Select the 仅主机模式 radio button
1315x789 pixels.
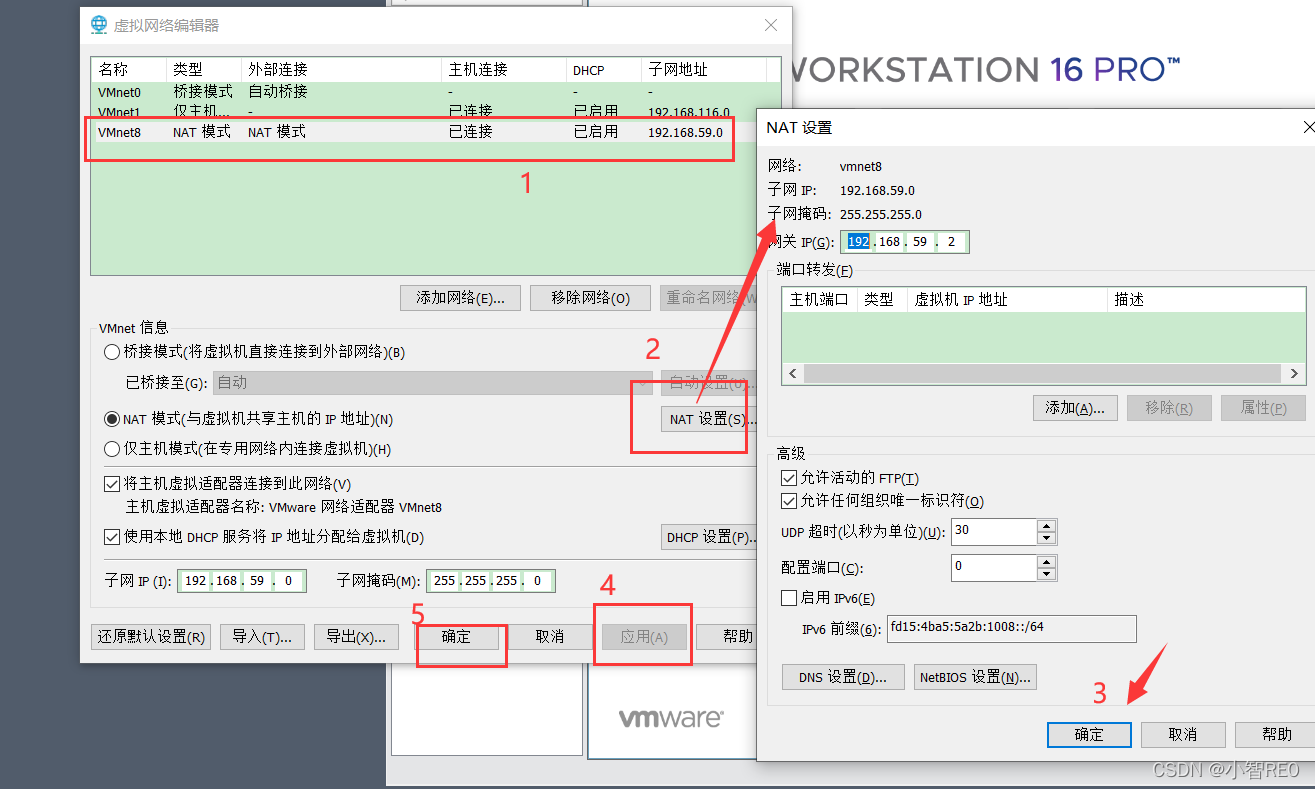(x=112, y=449)
